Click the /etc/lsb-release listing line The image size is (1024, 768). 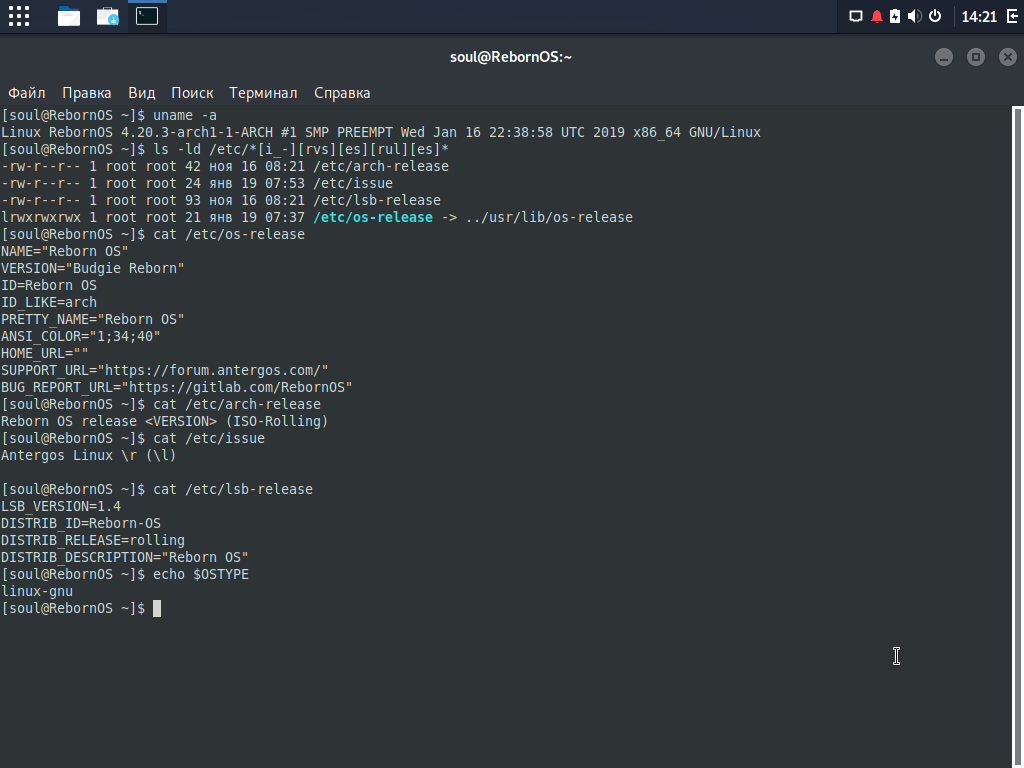click(221, 200)
